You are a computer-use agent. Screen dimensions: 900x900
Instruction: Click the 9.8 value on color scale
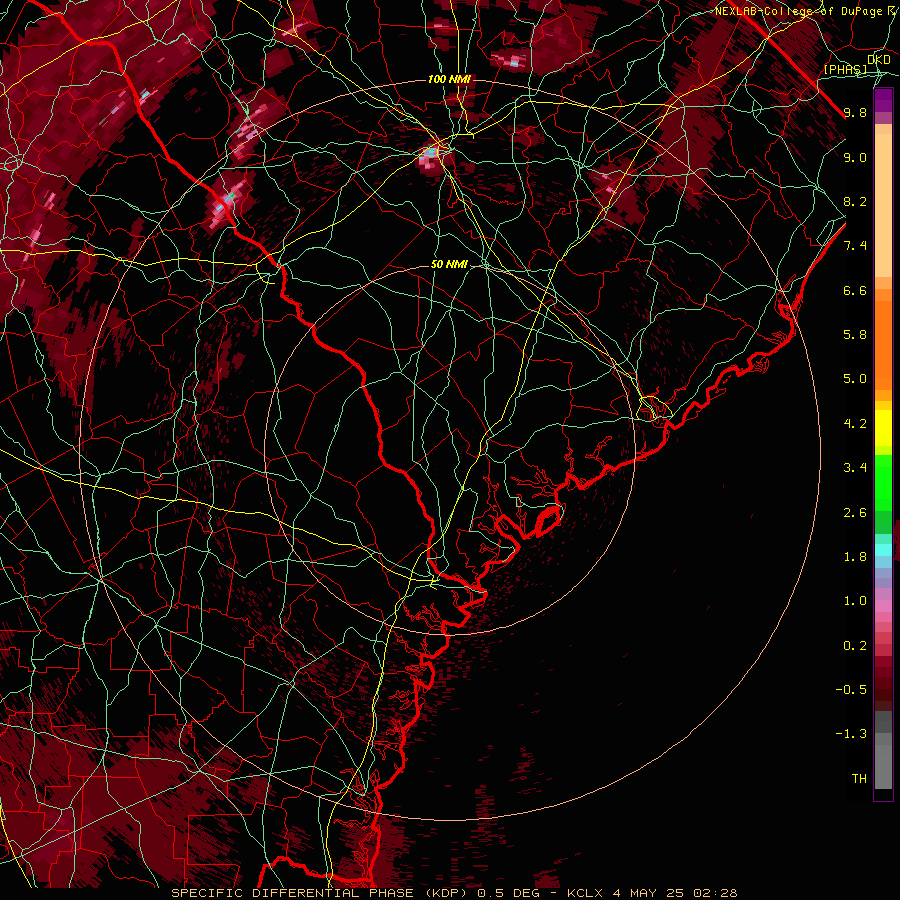(x=855, y=112)
